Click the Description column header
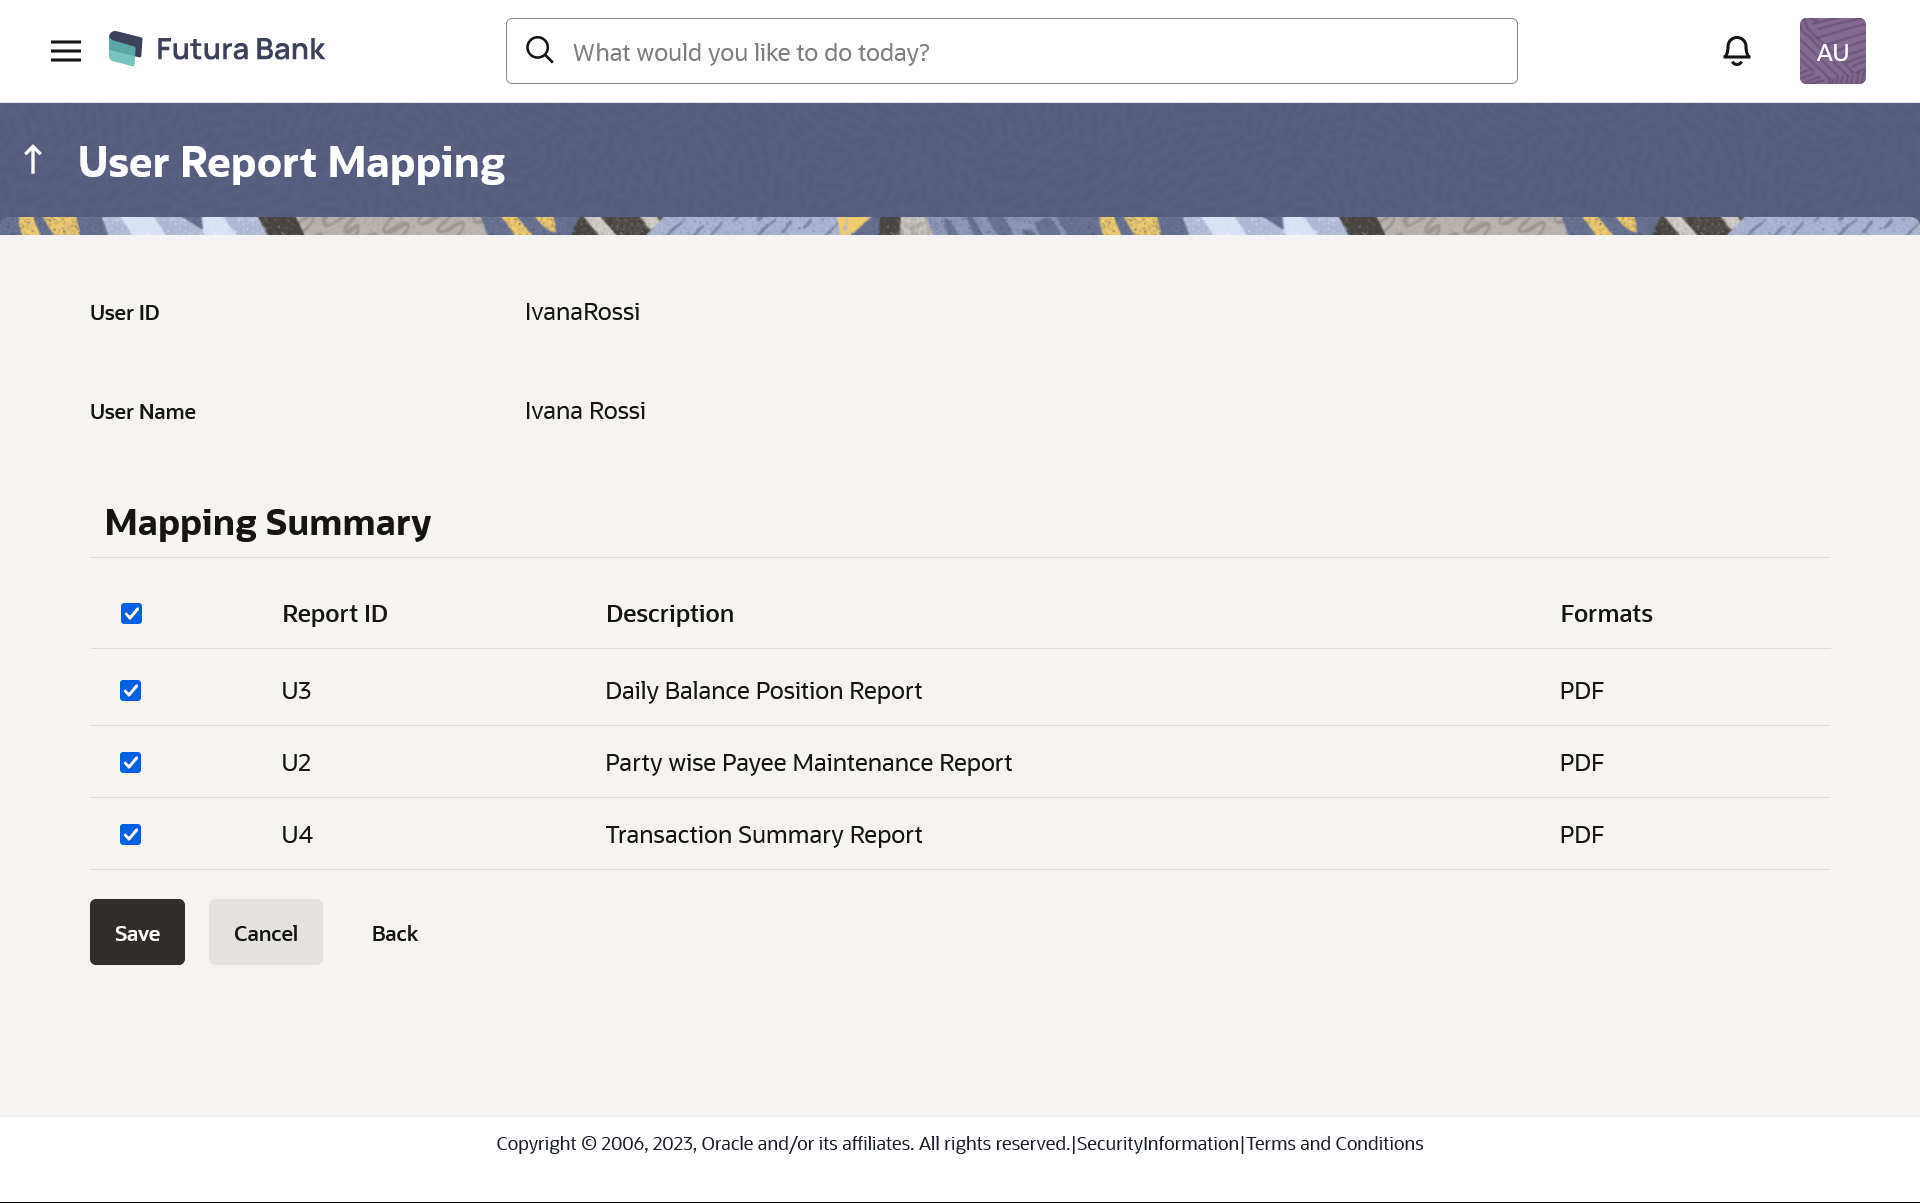Screen dimensions: 1920x1203 pos(670,614)
